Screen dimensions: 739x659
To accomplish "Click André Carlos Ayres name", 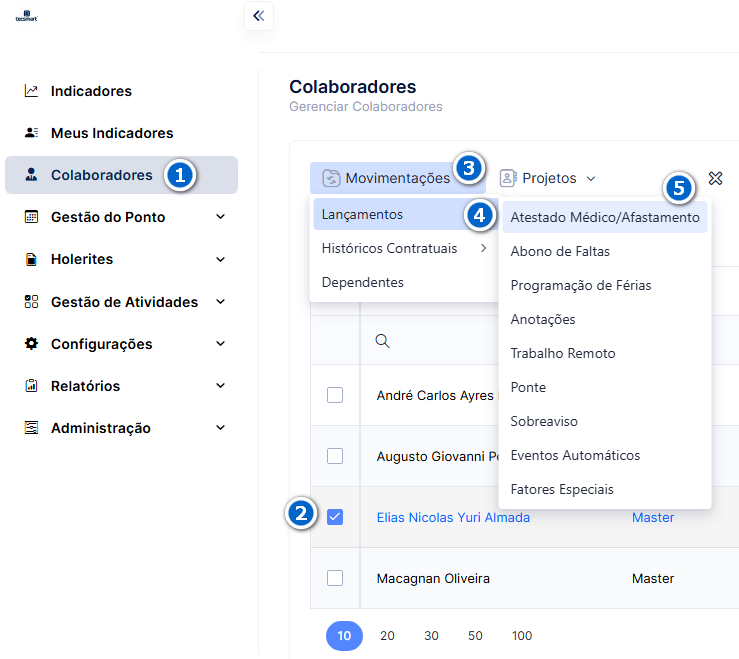I will click(x=435, y=395).
